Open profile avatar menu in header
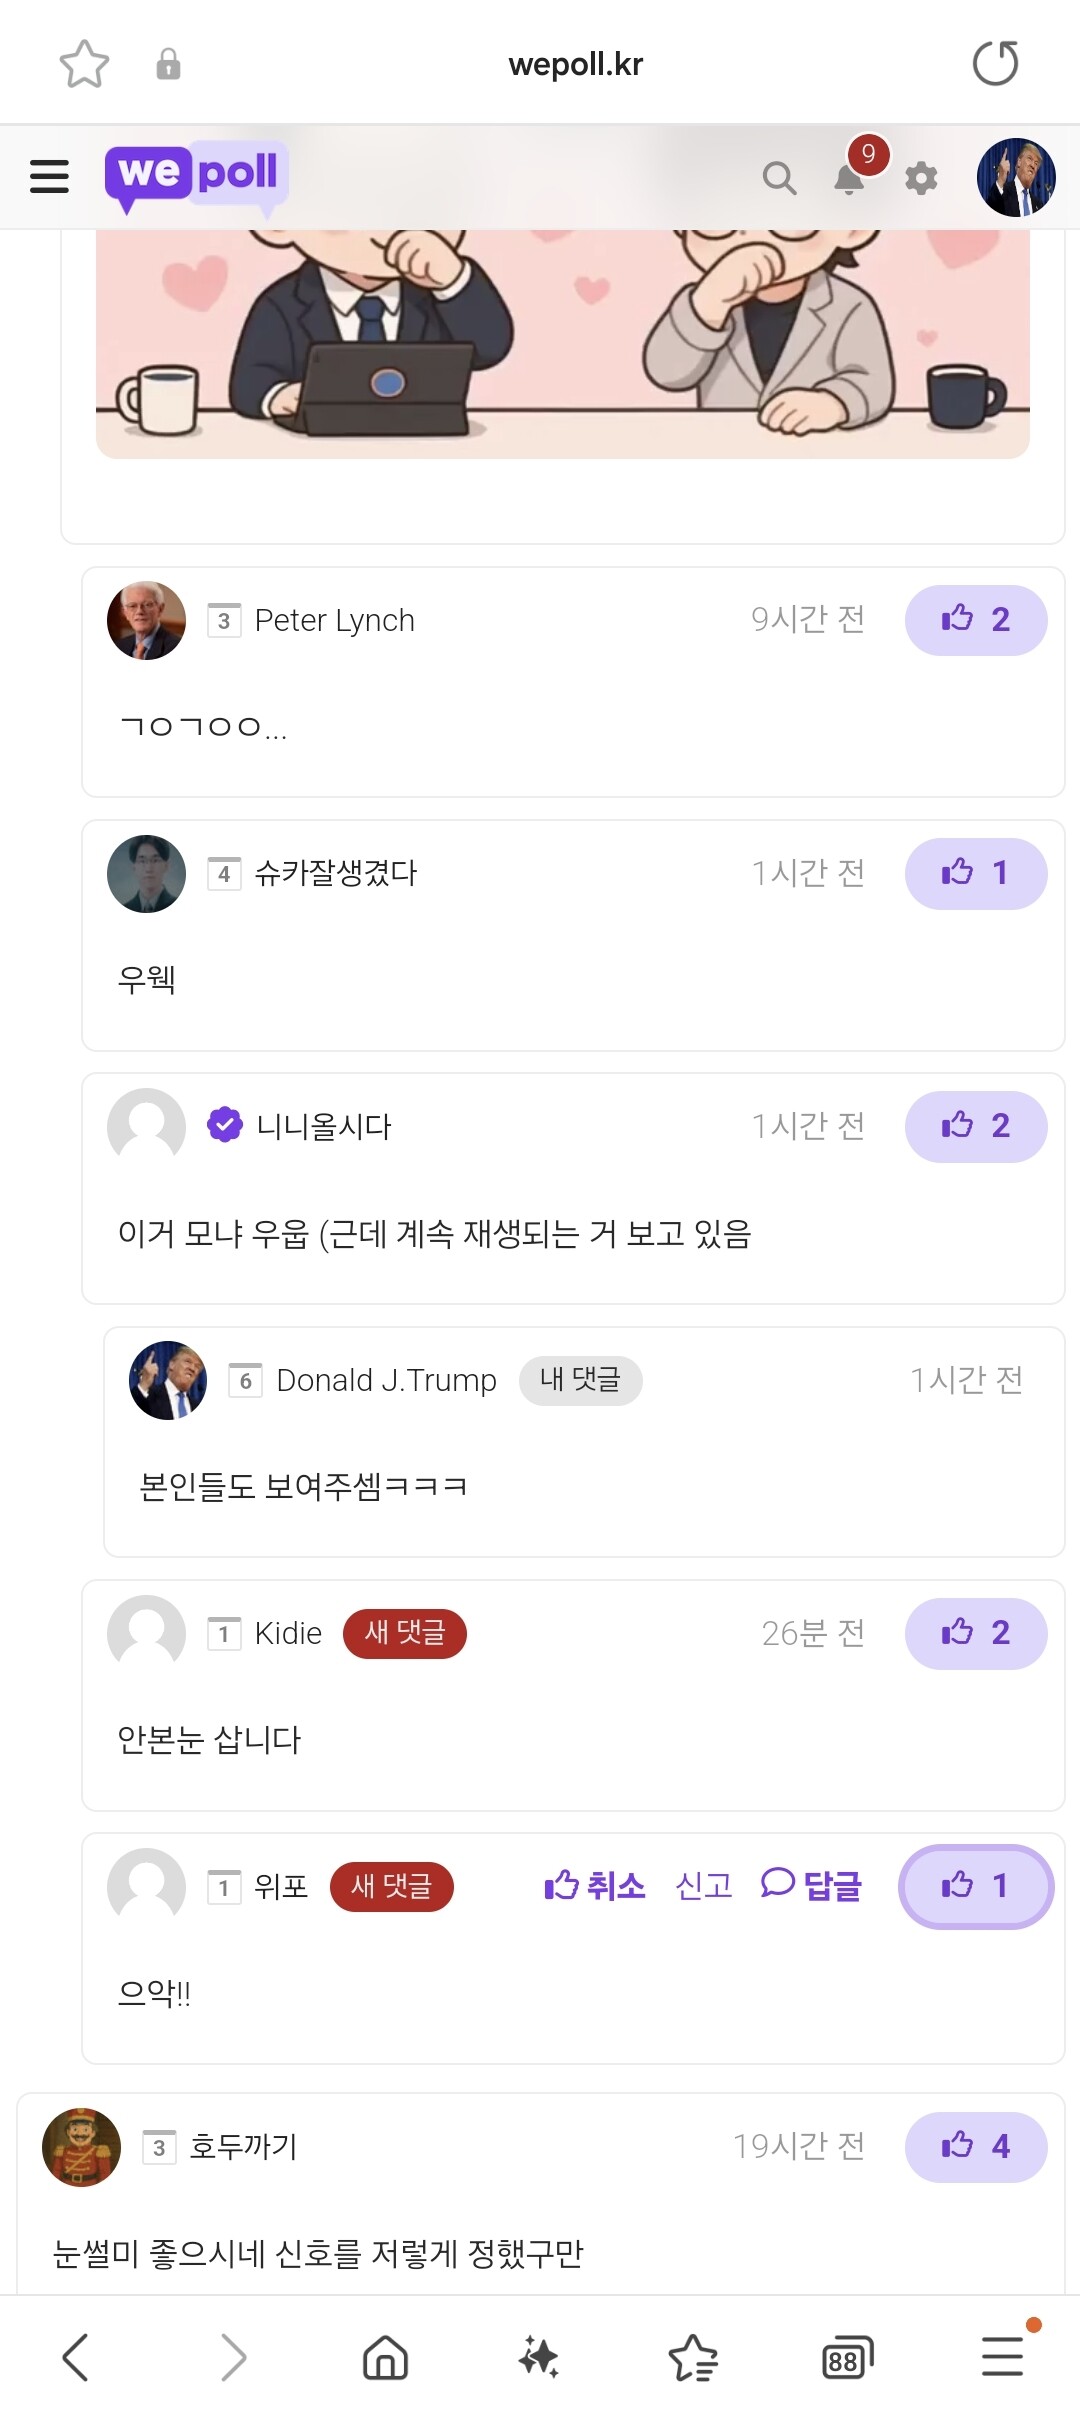Image resolution: width=1080 pixels, height=2420 pixels. pos(1016,177)
